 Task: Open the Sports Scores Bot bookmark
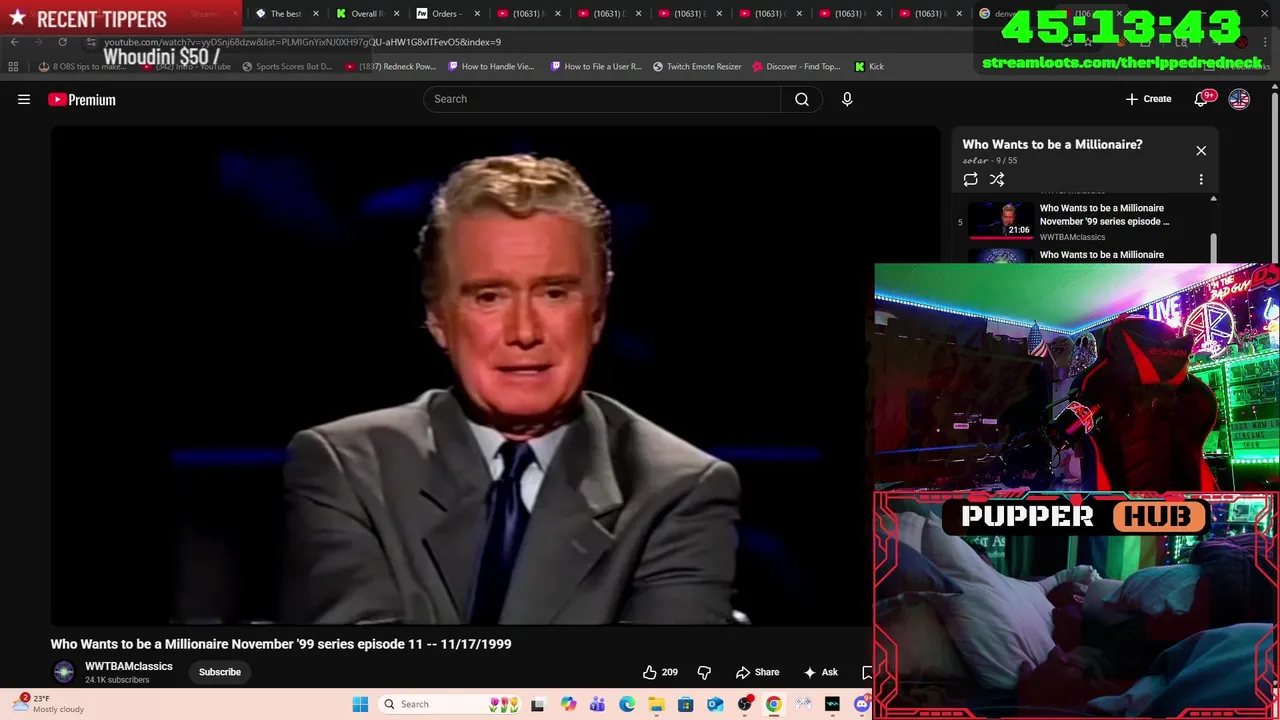pyautogui.click(x=288, y=67)
